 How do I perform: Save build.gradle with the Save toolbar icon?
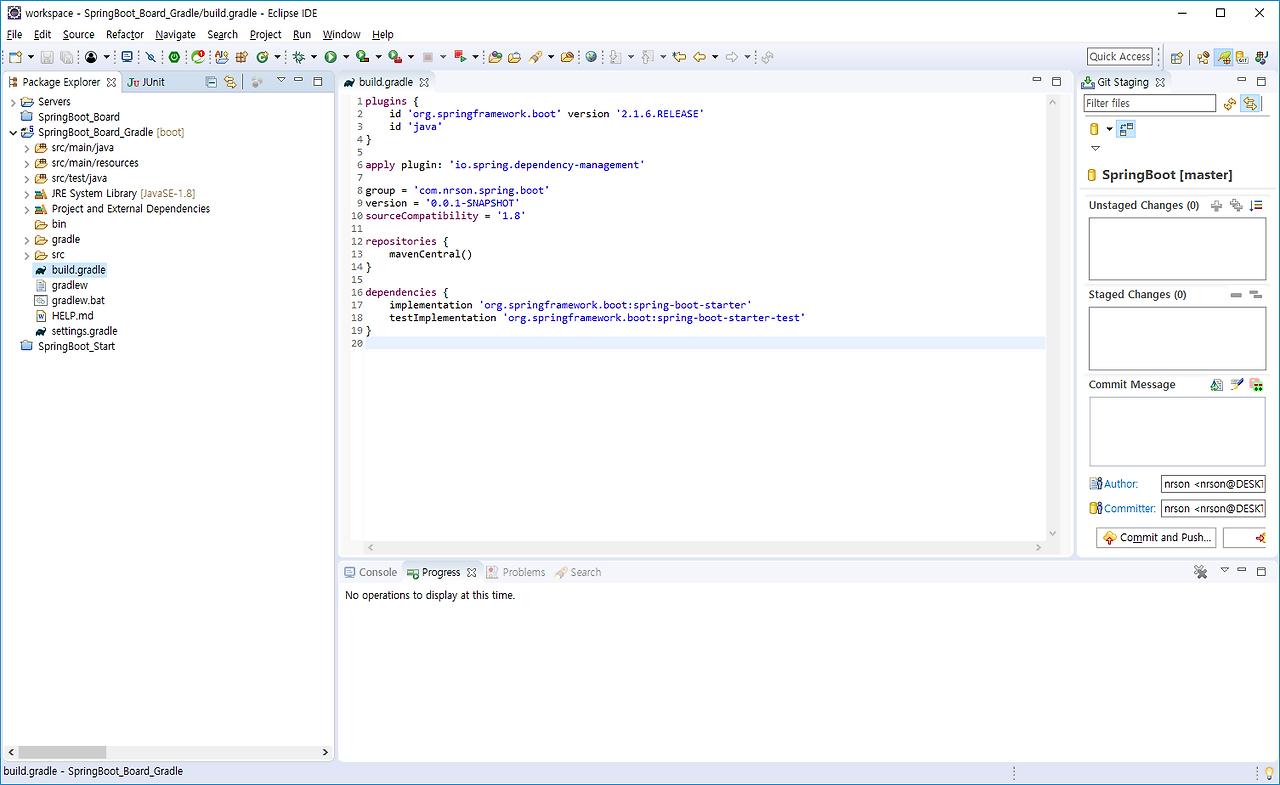pos(47,57)
